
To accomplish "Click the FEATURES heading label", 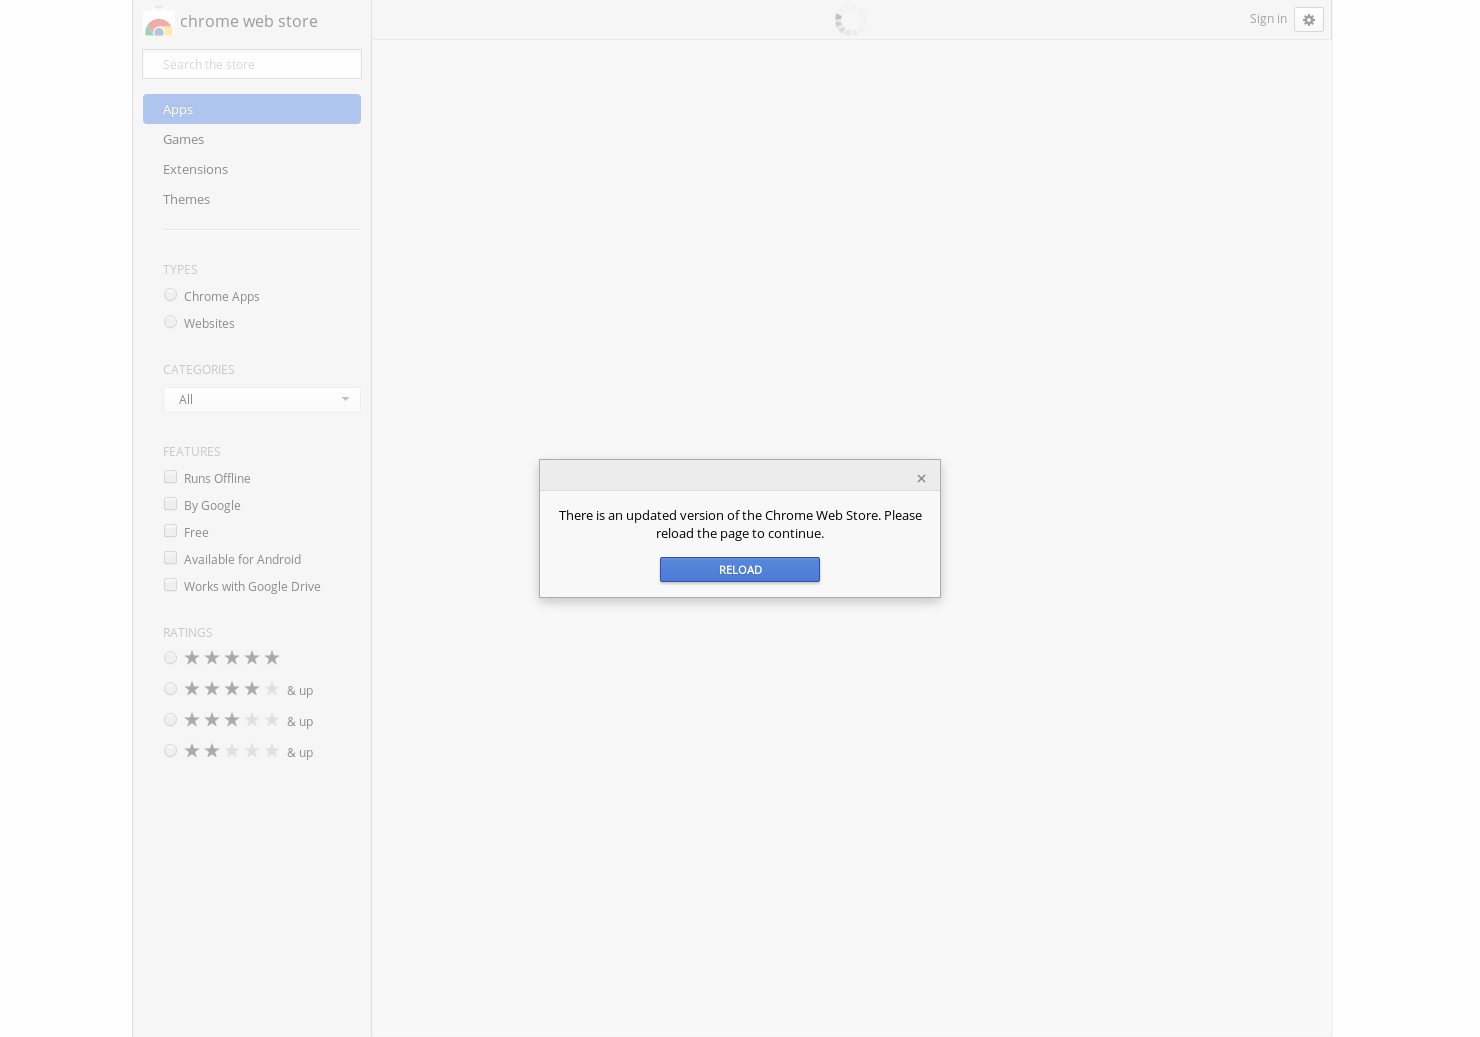I will (192, 452).
